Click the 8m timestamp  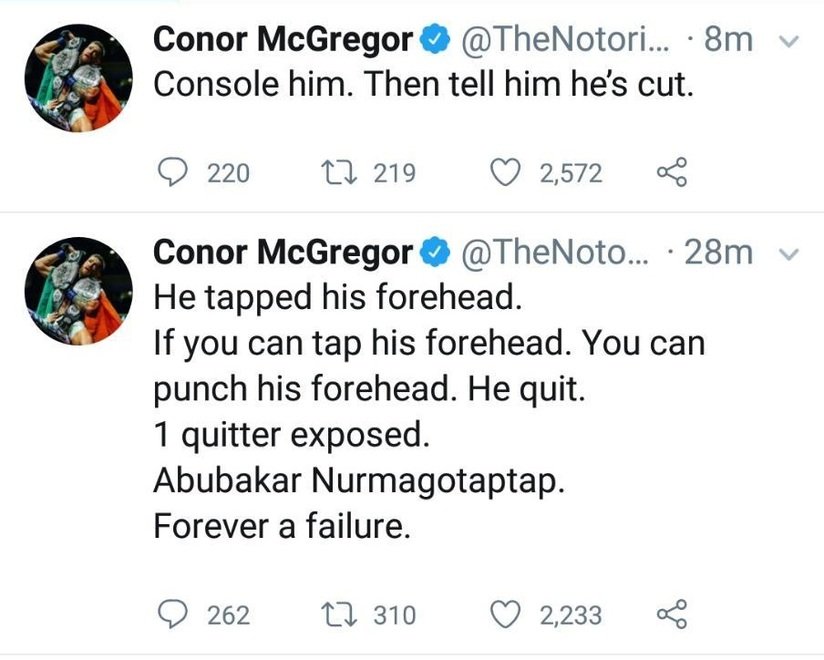[x=728, y=41]
